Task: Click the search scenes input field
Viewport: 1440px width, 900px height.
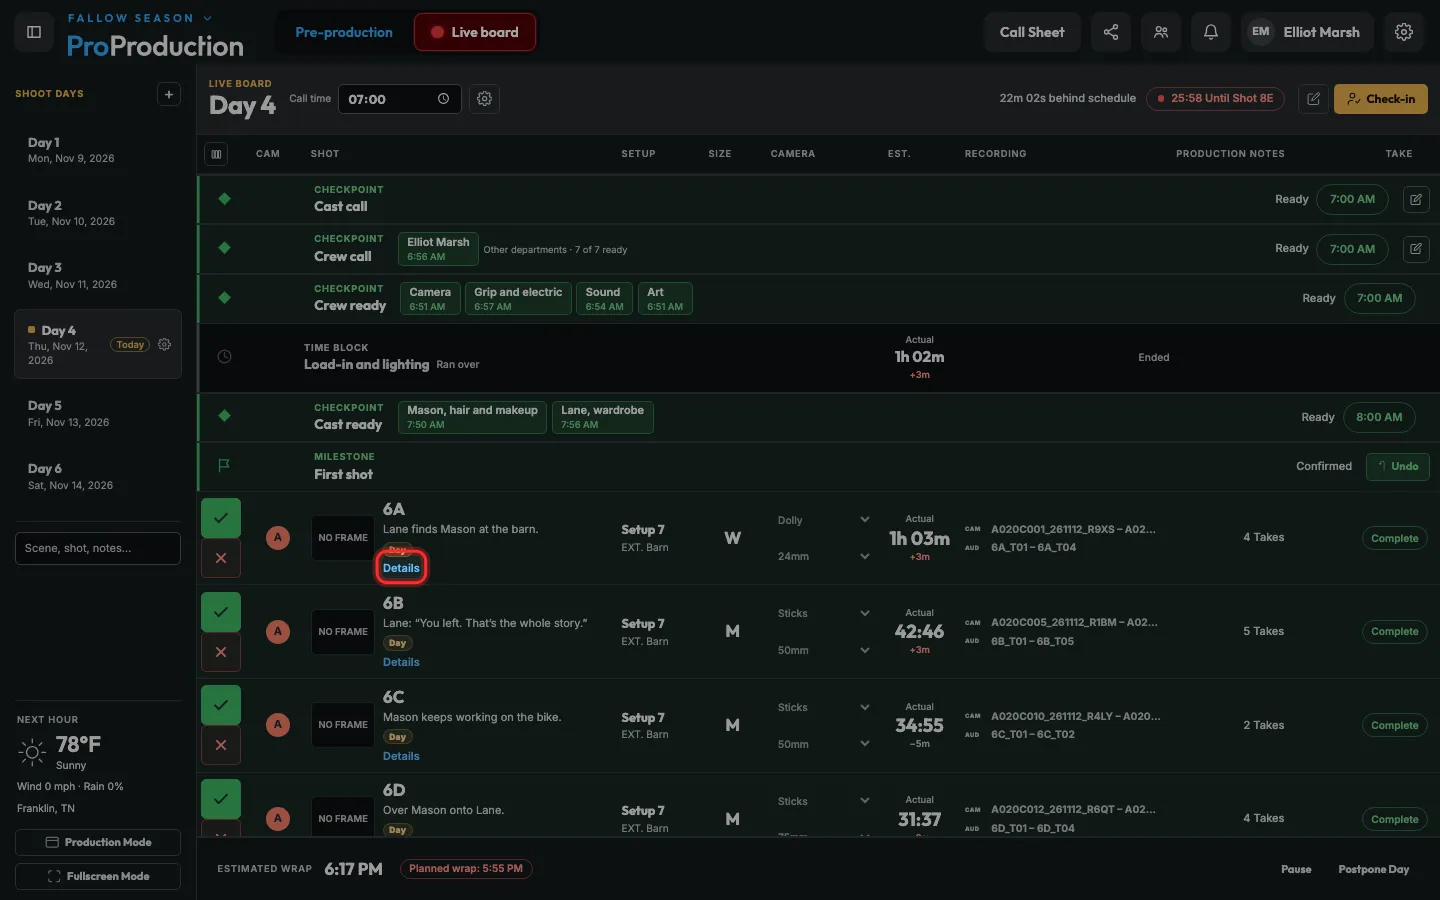Action: click(x=98, y=548)
